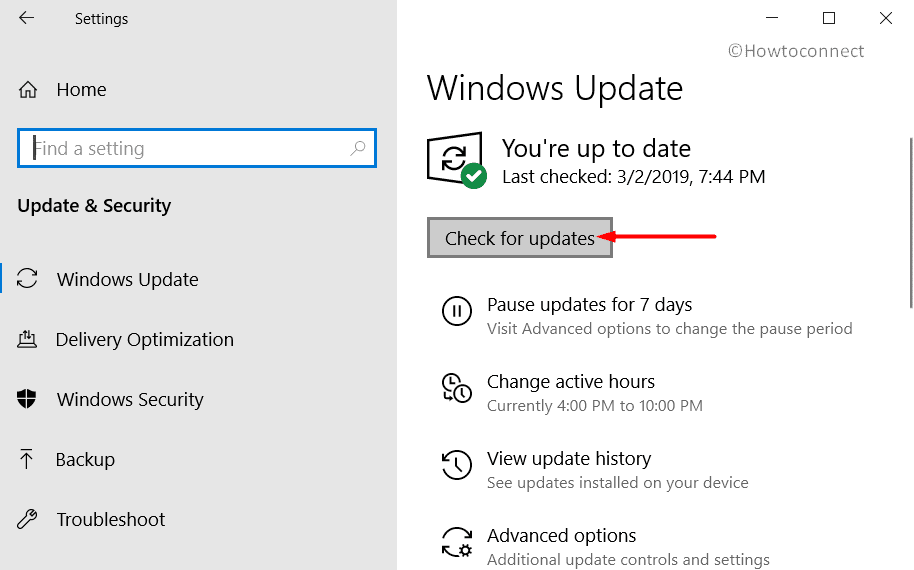This screenshot has width=914, height=570.
Task: Click the View update history clock icon
Action: pos(457,465)
